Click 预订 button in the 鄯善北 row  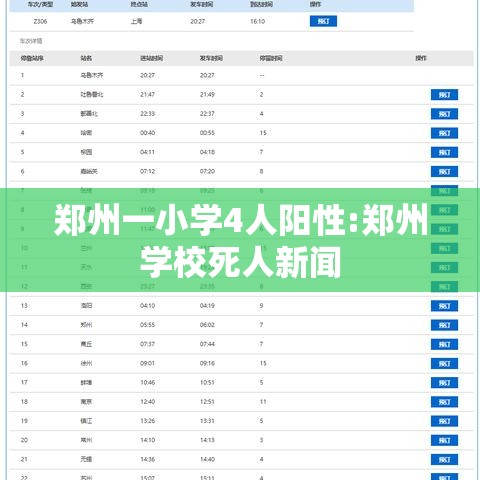point(444,114)
